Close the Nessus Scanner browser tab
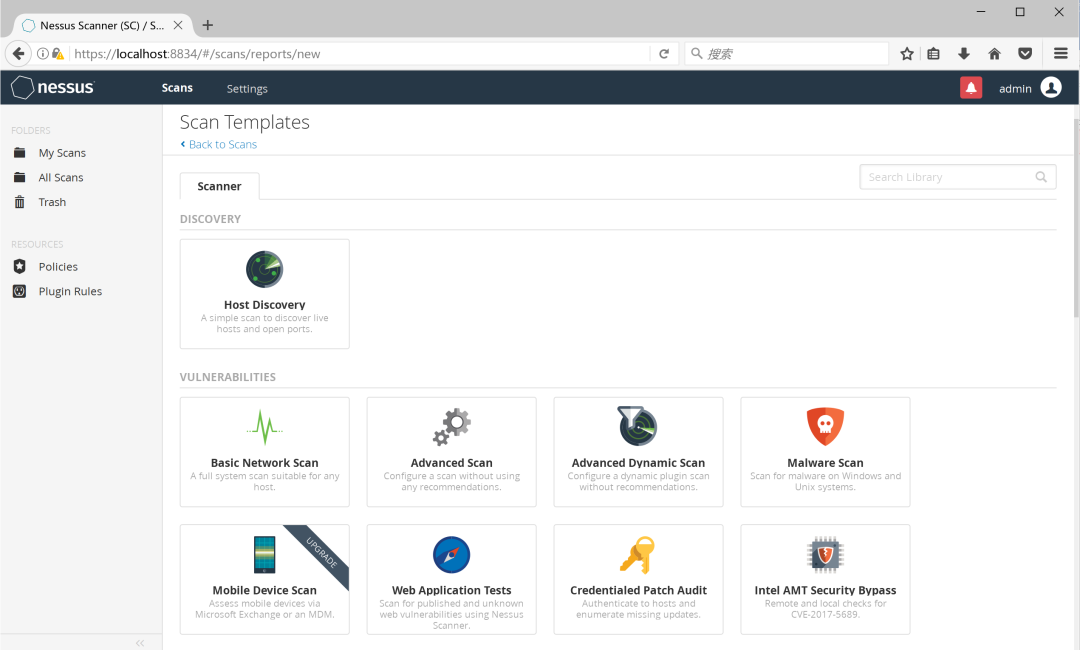Image resolution: width=1080 pixels, height=650 pixels. click(x=178, y=25)
